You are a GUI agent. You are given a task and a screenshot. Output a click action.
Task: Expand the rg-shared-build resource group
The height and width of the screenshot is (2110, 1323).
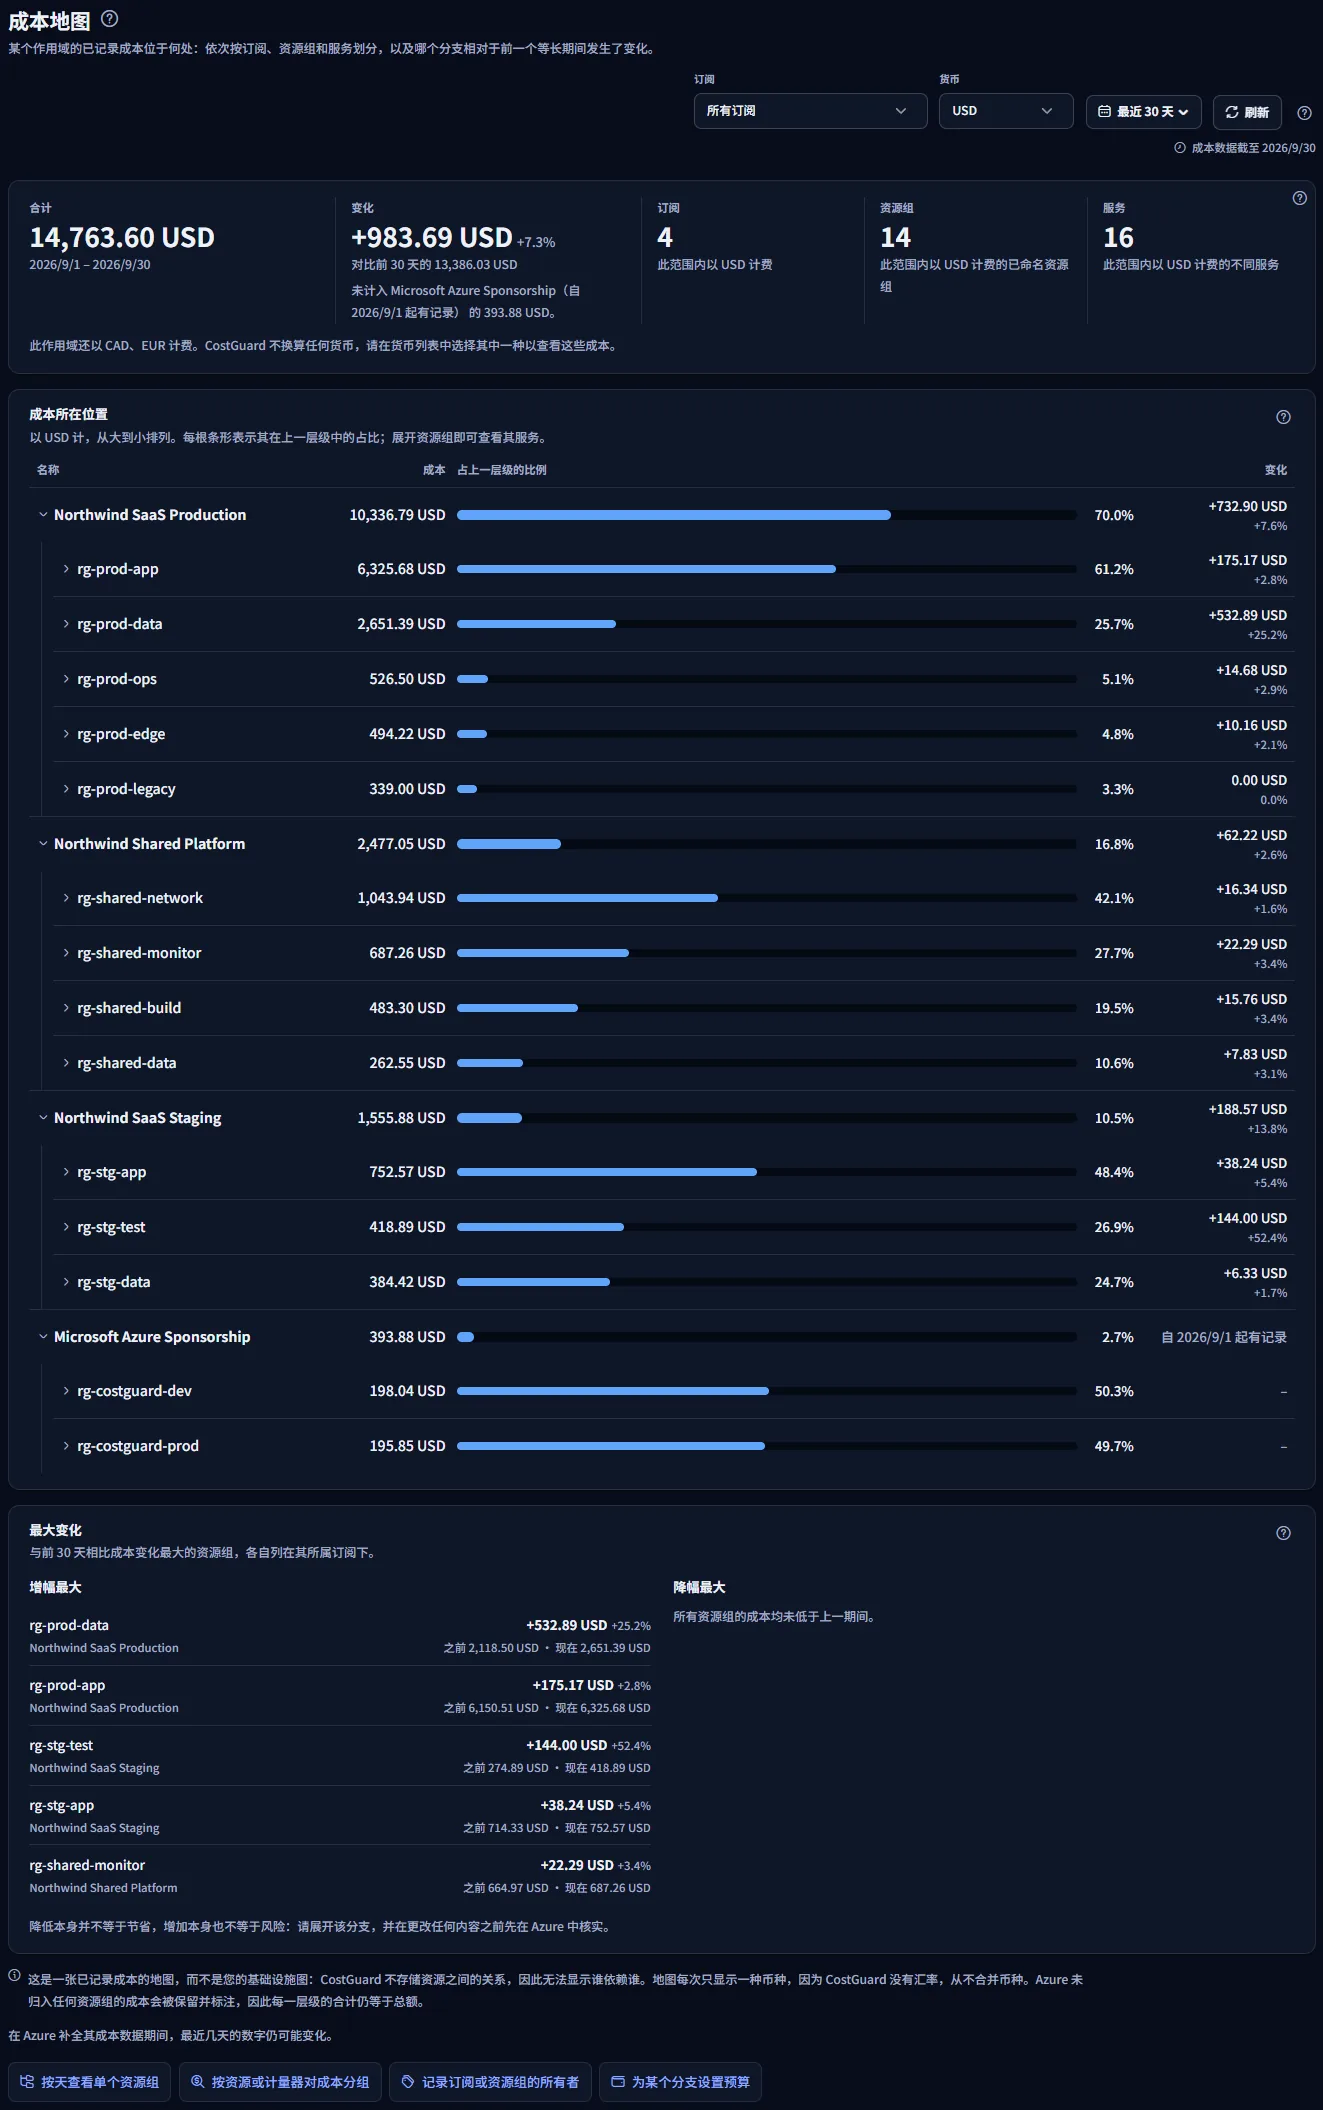point(66,1008)
